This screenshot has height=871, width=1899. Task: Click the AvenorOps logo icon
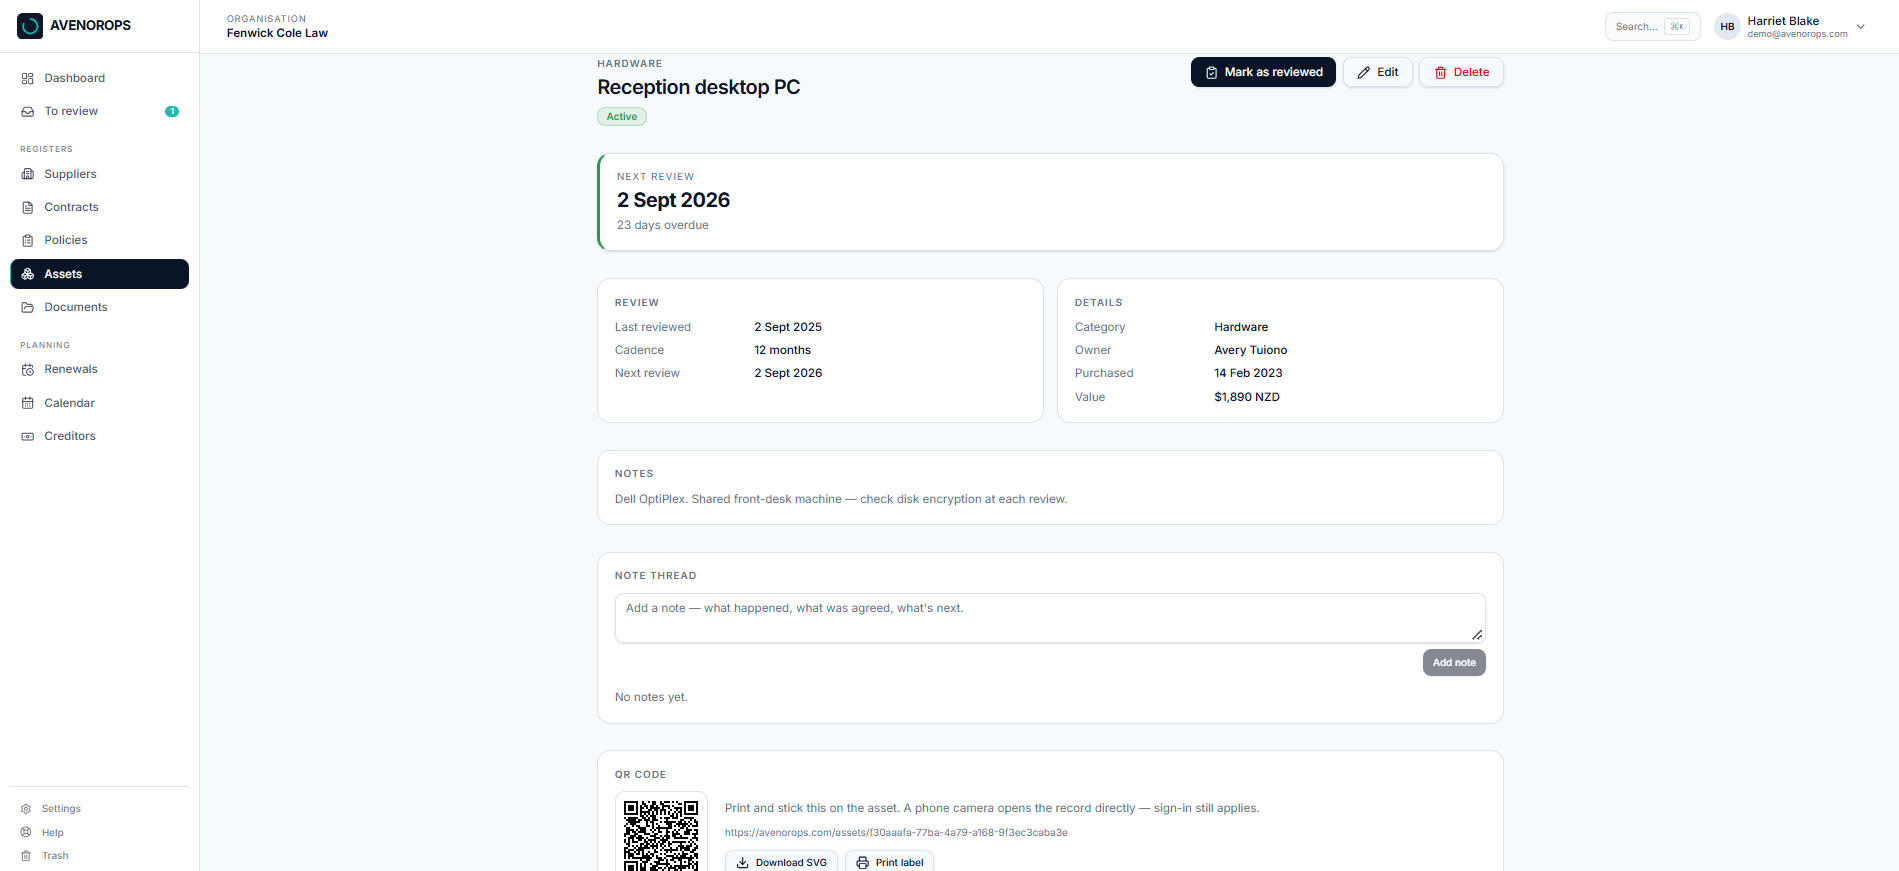pos(30,26)
